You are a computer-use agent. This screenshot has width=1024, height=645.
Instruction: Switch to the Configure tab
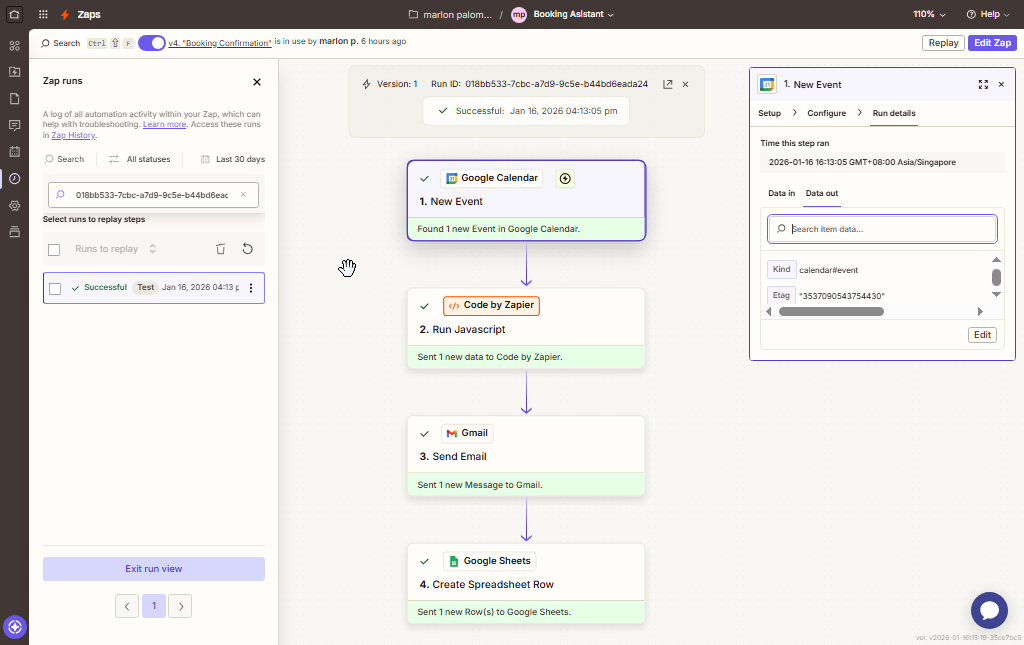click(827, 113)
